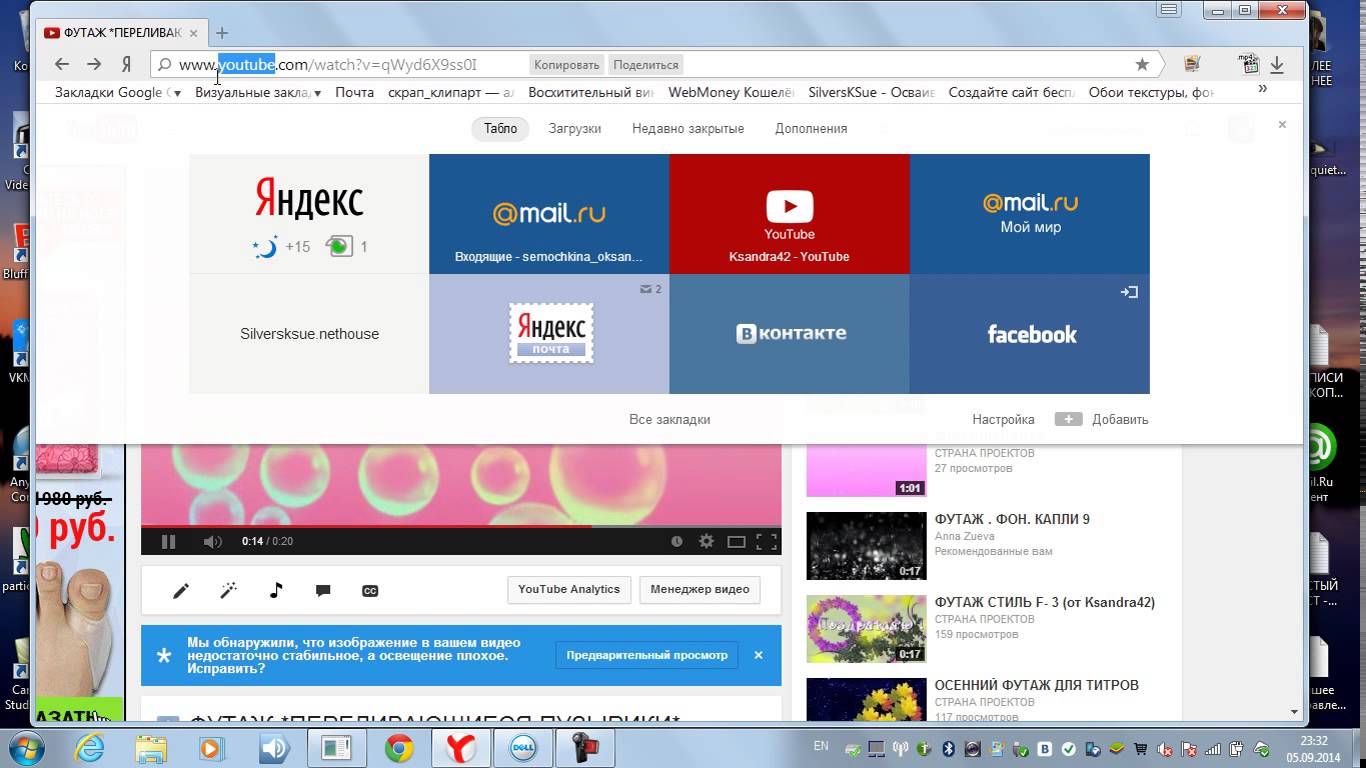Open the music note audio icon
This screenshot has height=768, width=1366.
(x=276, y=590)
